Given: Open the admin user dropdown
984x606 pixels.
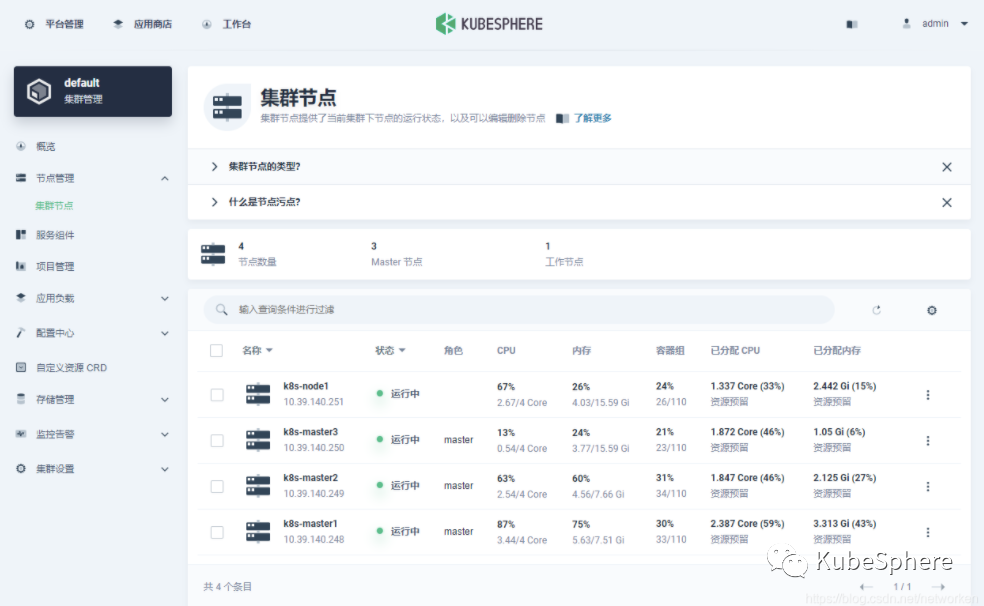Looking at the screenshot, I should [936, 24].
